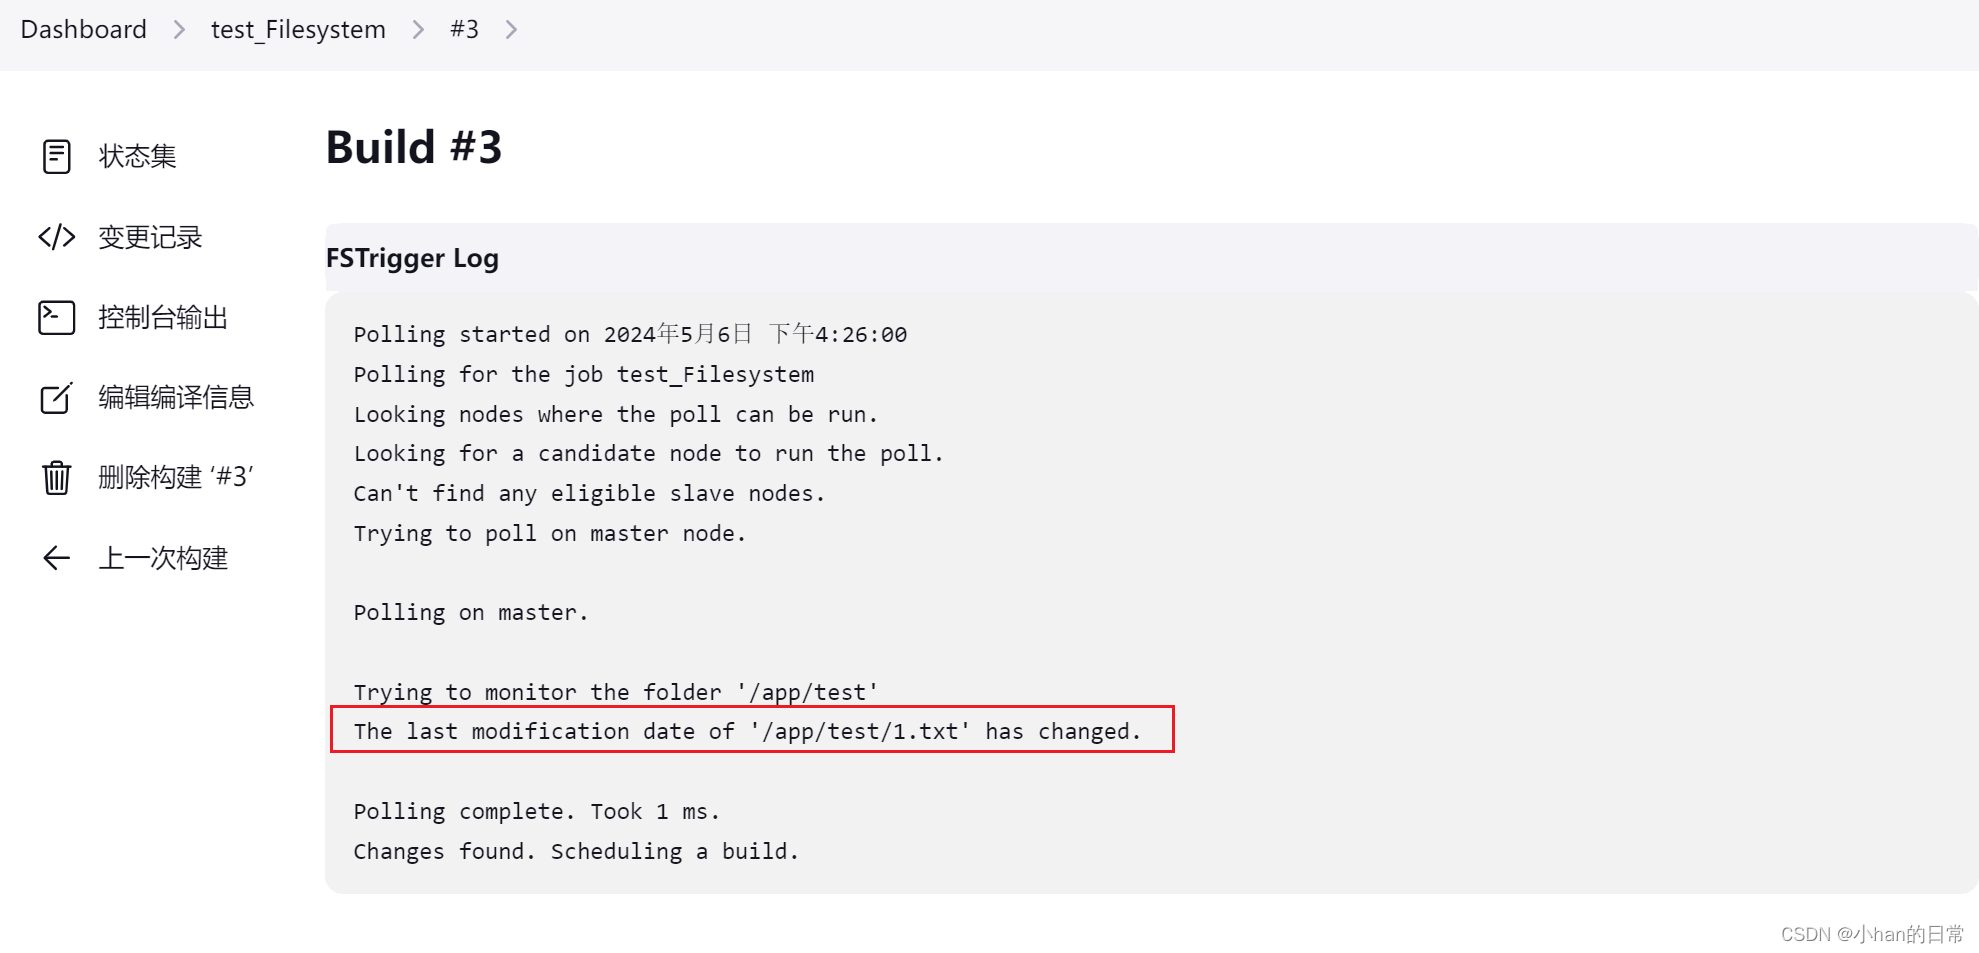Click 删除构建 '#3' to delete the build
This screenshot has width=1979, height=953.
[176, 477]
